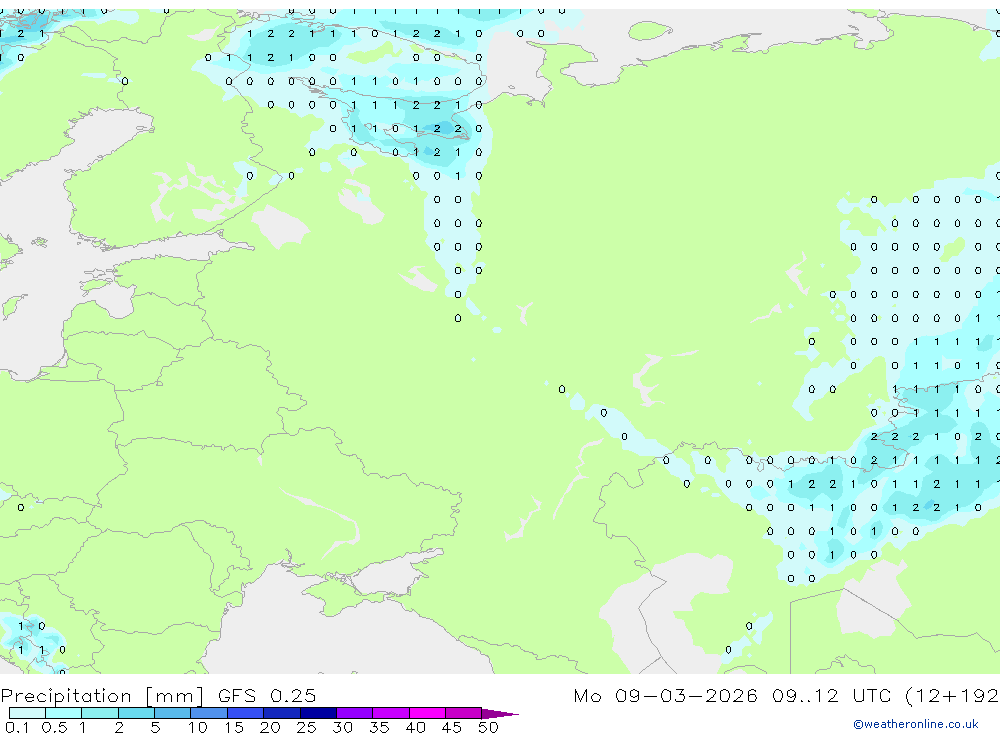Screen dimensions: 1000x733
Task: Select the 5–10 mm blue legend swatch
Action: click(x=173, y=713)
